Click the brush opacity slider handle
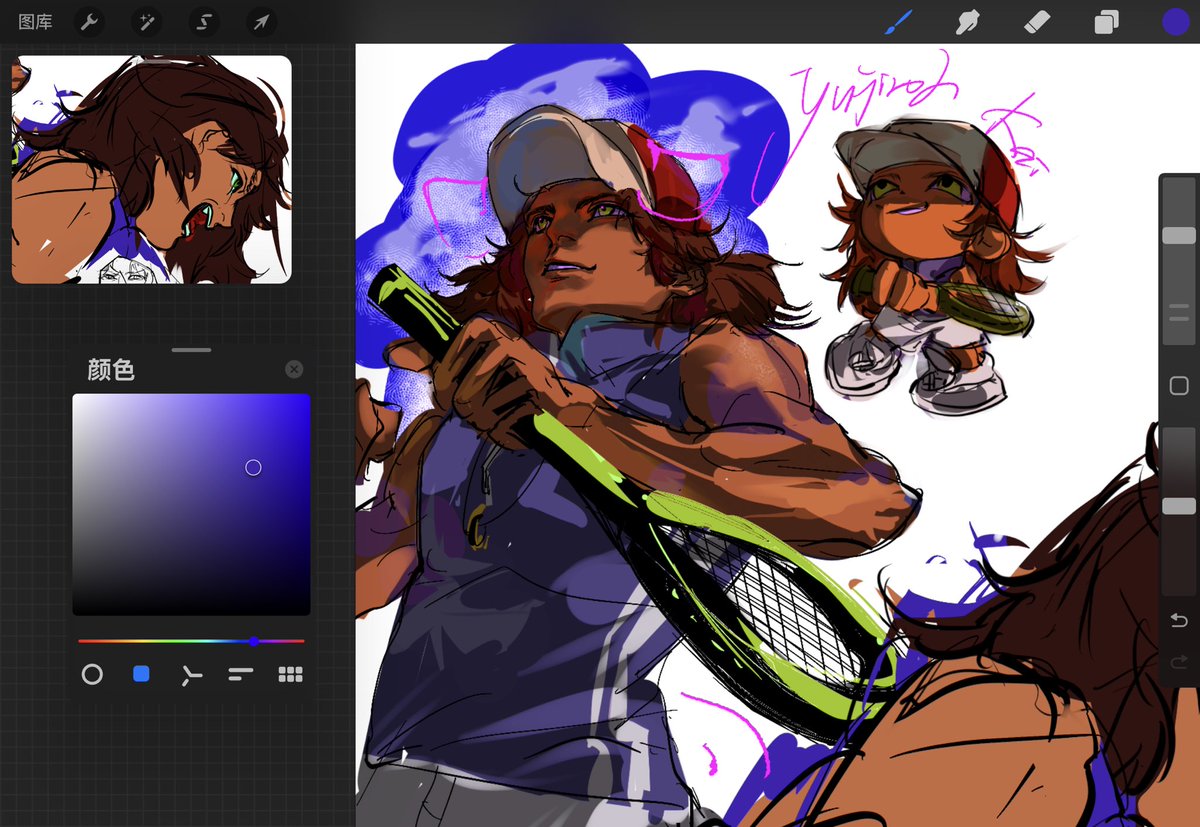Image resolution: width=1200 pixels, height=827 pixels. 1179,507
